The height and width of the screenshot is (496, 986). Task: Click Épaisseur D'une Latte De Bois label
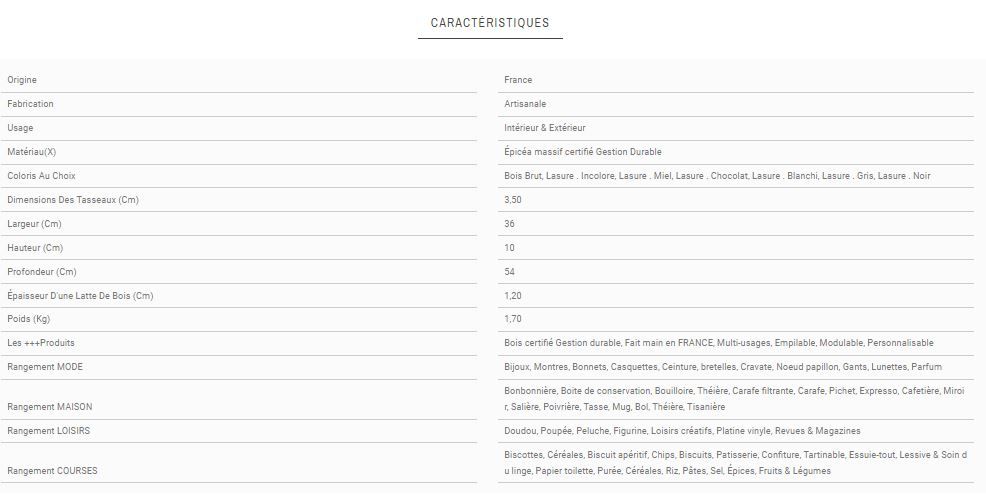[80, 296]
